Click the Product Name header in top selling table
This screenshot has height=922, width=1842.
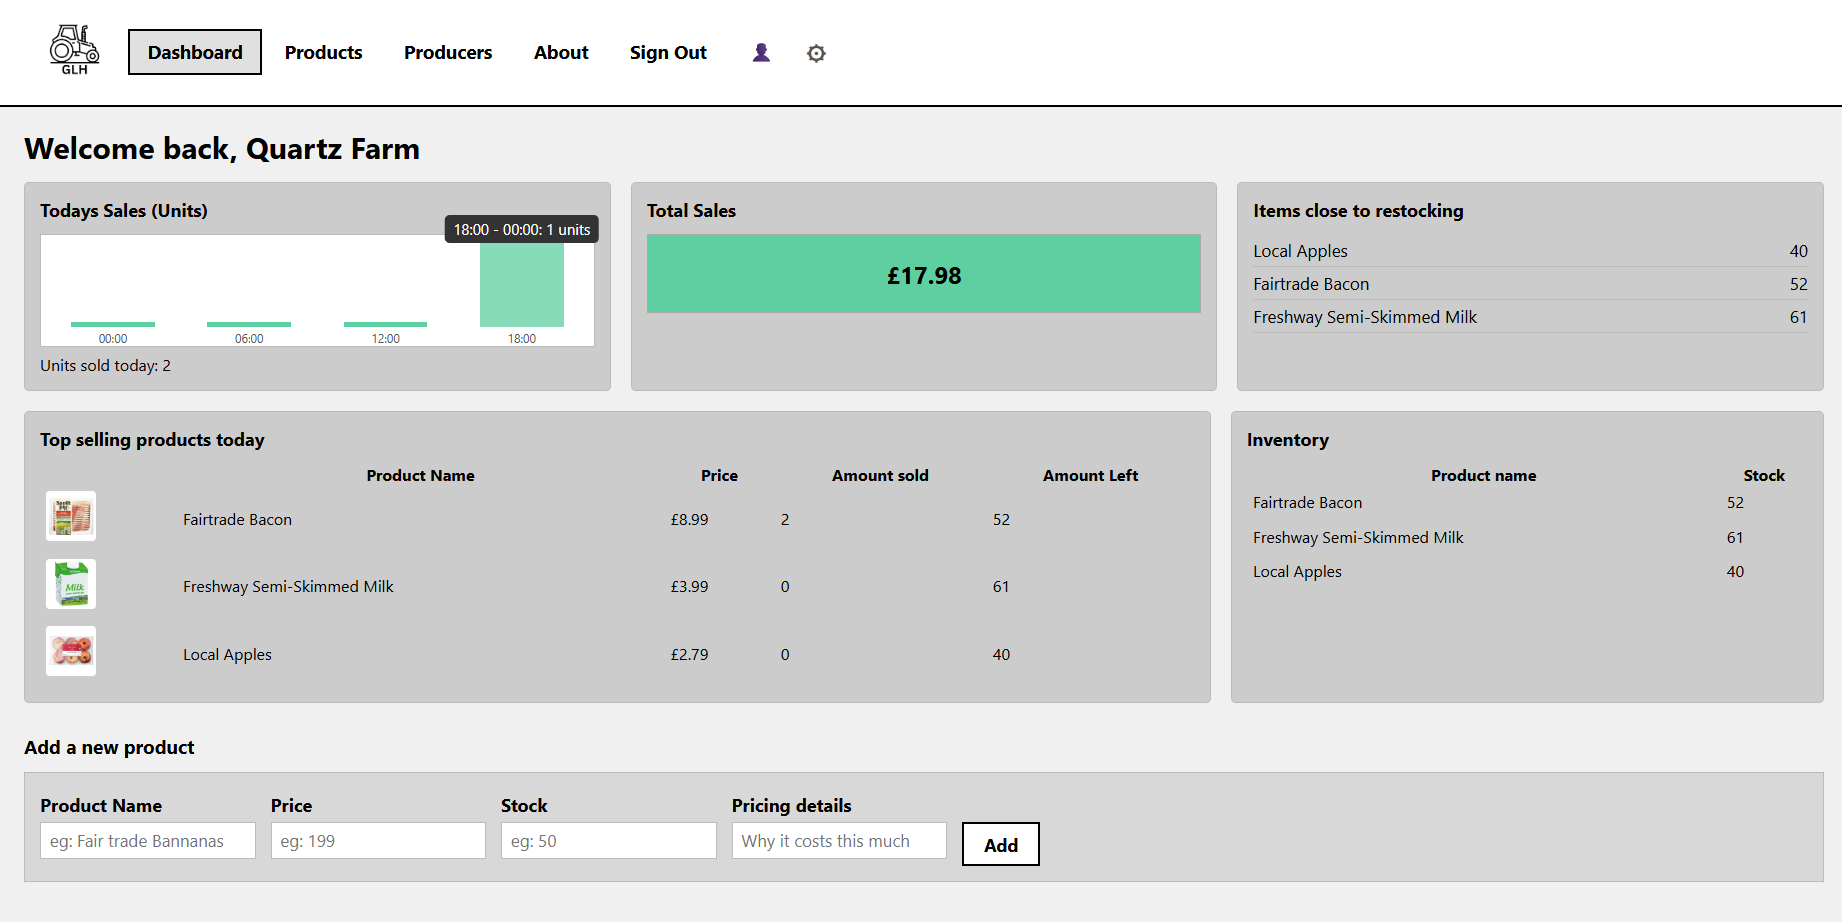[420, 476]
